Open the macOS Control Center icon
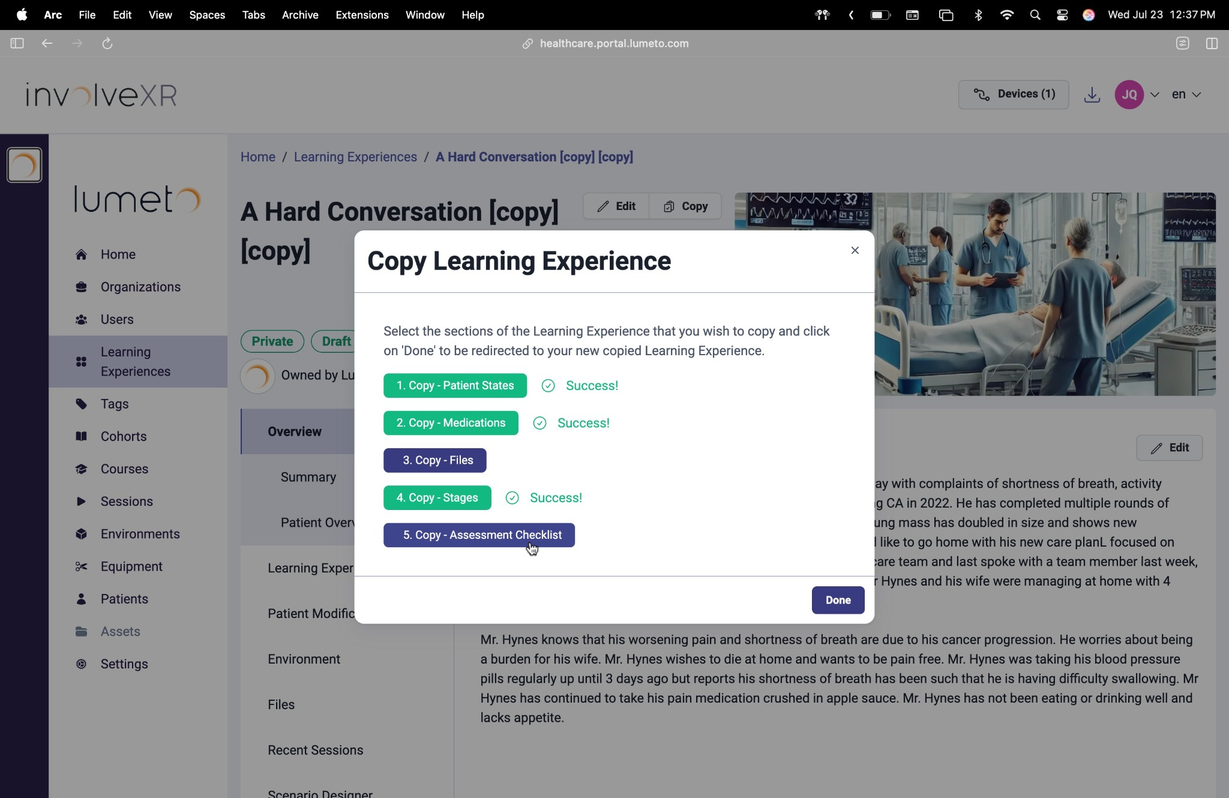This screenshot has height=798, width=1229. [x=1062, y=15]
